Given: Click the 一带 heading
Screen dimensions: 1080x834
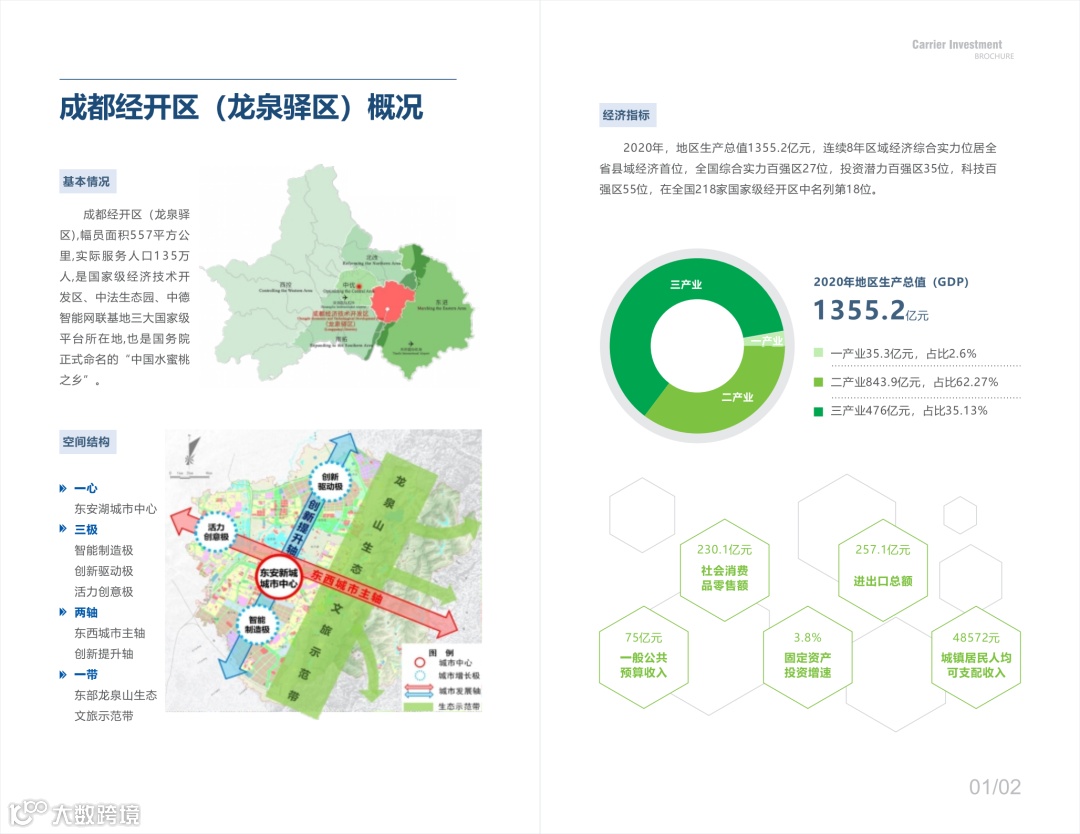Looking at the screenshot, I should pos(86,674).
